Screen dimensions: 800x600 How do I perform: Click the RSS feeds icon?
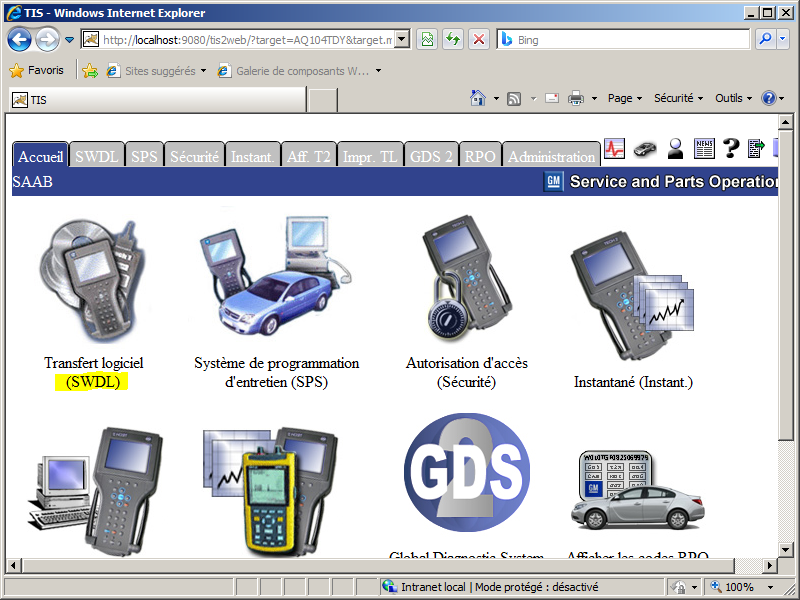pyautogui.click(x=514, y=98)
